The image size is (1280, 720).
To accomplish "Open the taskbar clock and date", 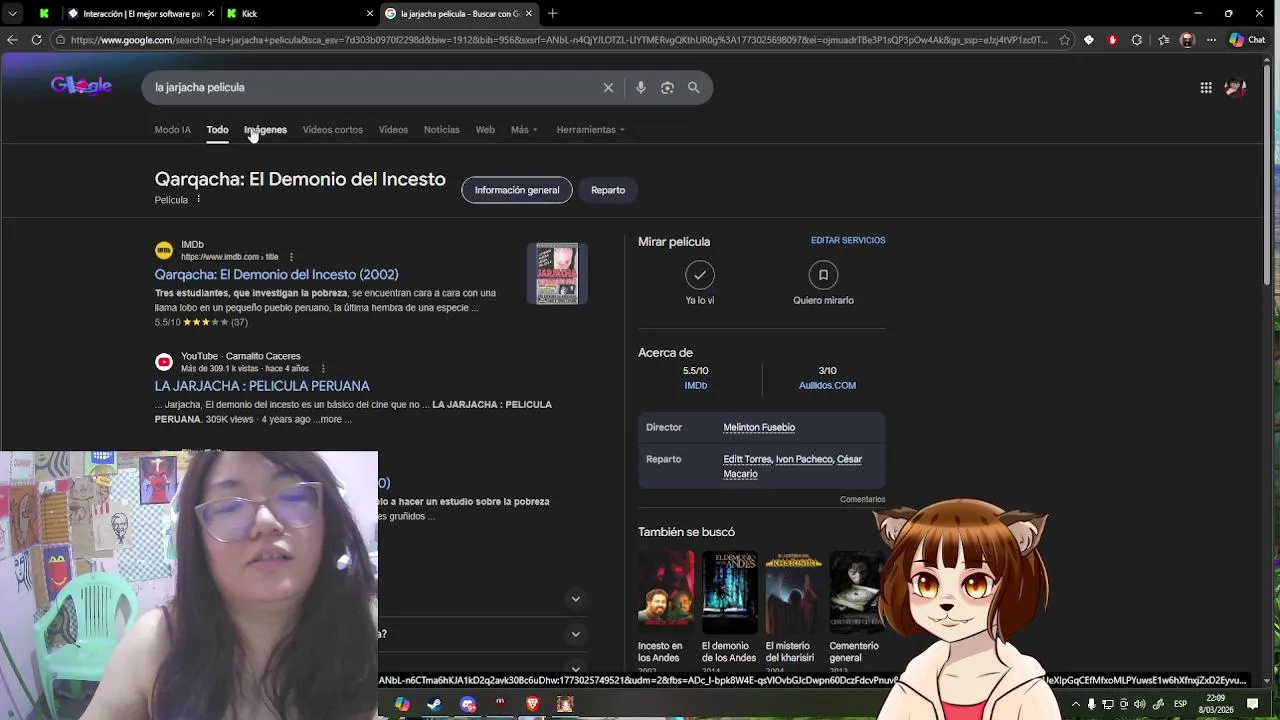I will [x=1215, y=704].
